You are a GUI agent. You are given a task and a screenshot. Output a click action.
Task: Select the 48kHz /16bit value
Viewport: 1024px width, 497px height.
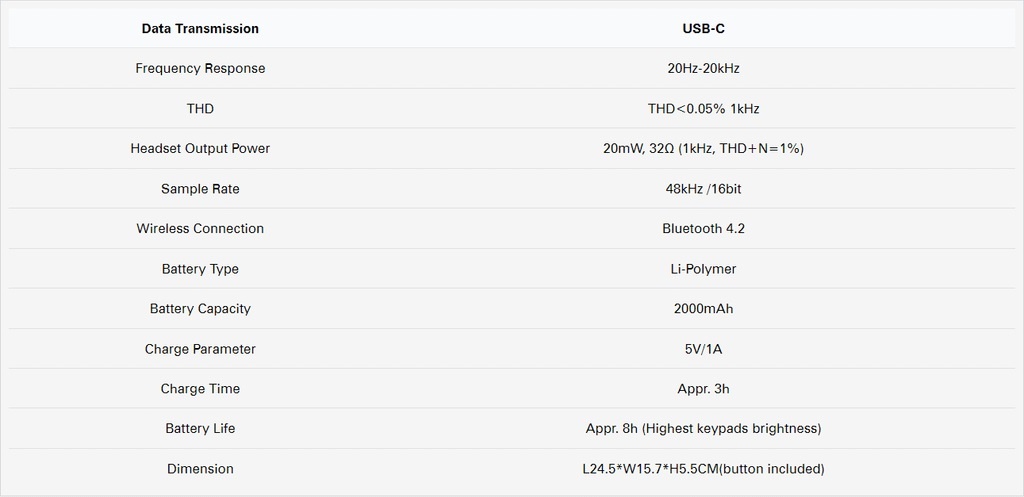pyautogui.click(x=703, y=189)
